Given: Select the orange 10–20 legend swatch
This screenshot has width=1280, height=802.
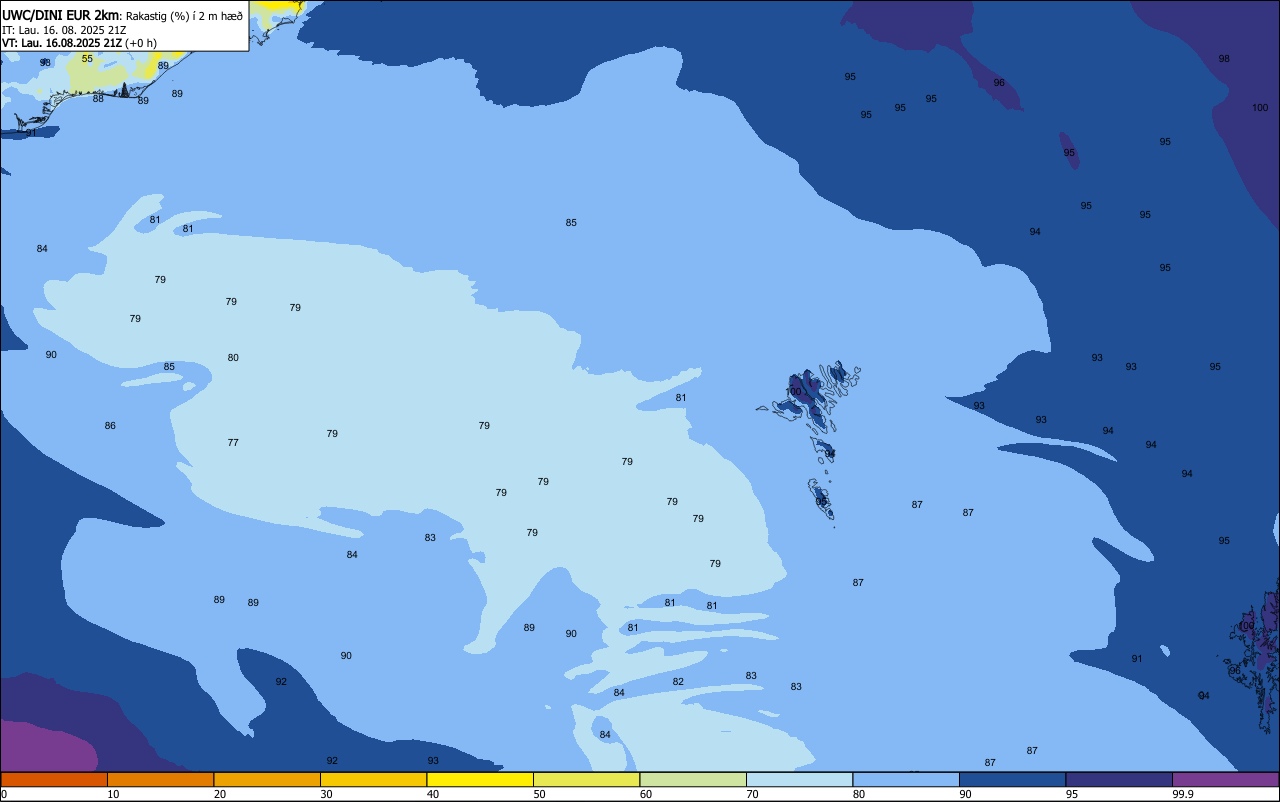Looking at the screenshot, I should click(x=160, y=779).
